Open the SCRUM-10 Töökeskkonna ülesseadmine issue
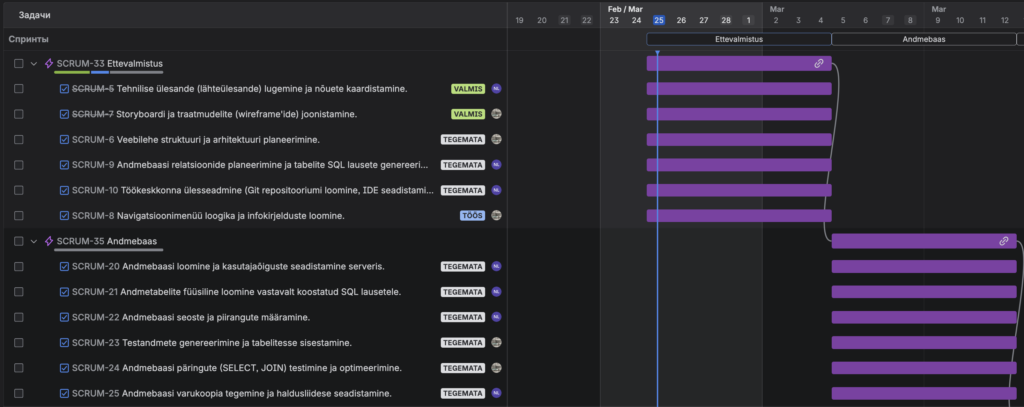 (250, 190)
